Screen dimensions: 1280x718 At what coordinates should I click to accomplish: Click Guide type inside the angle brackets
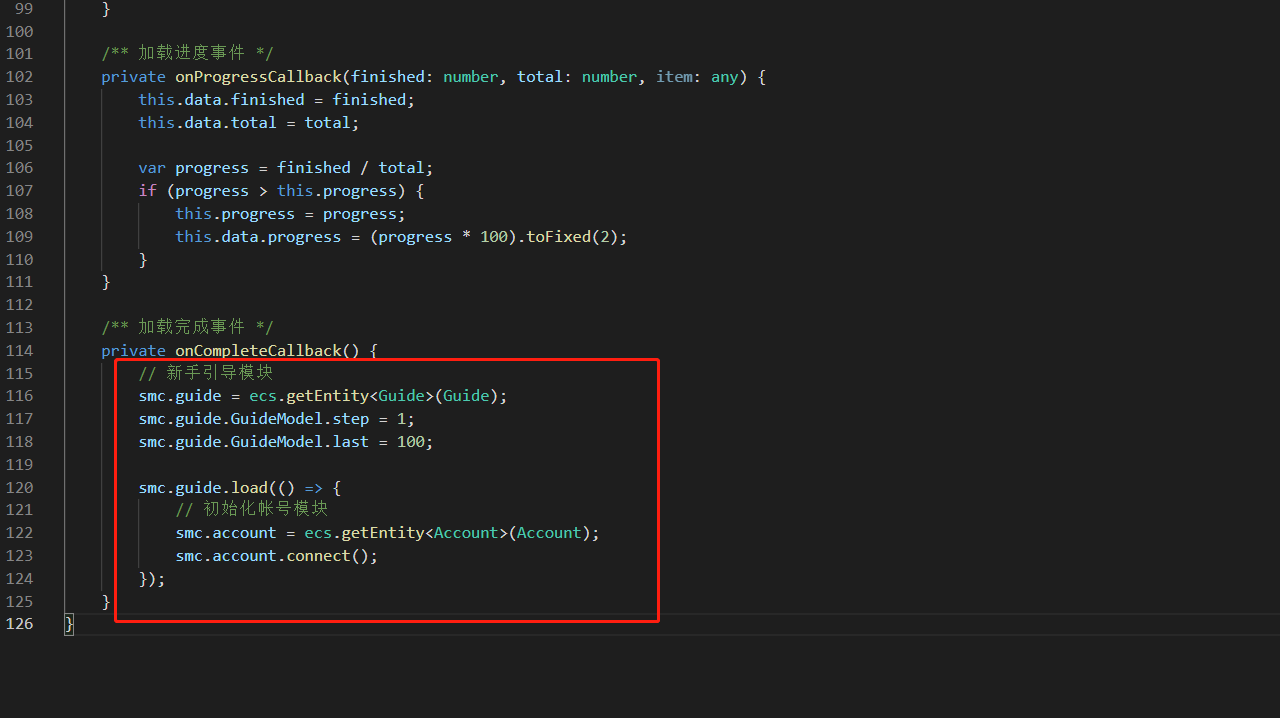click(x=401, y=396)
